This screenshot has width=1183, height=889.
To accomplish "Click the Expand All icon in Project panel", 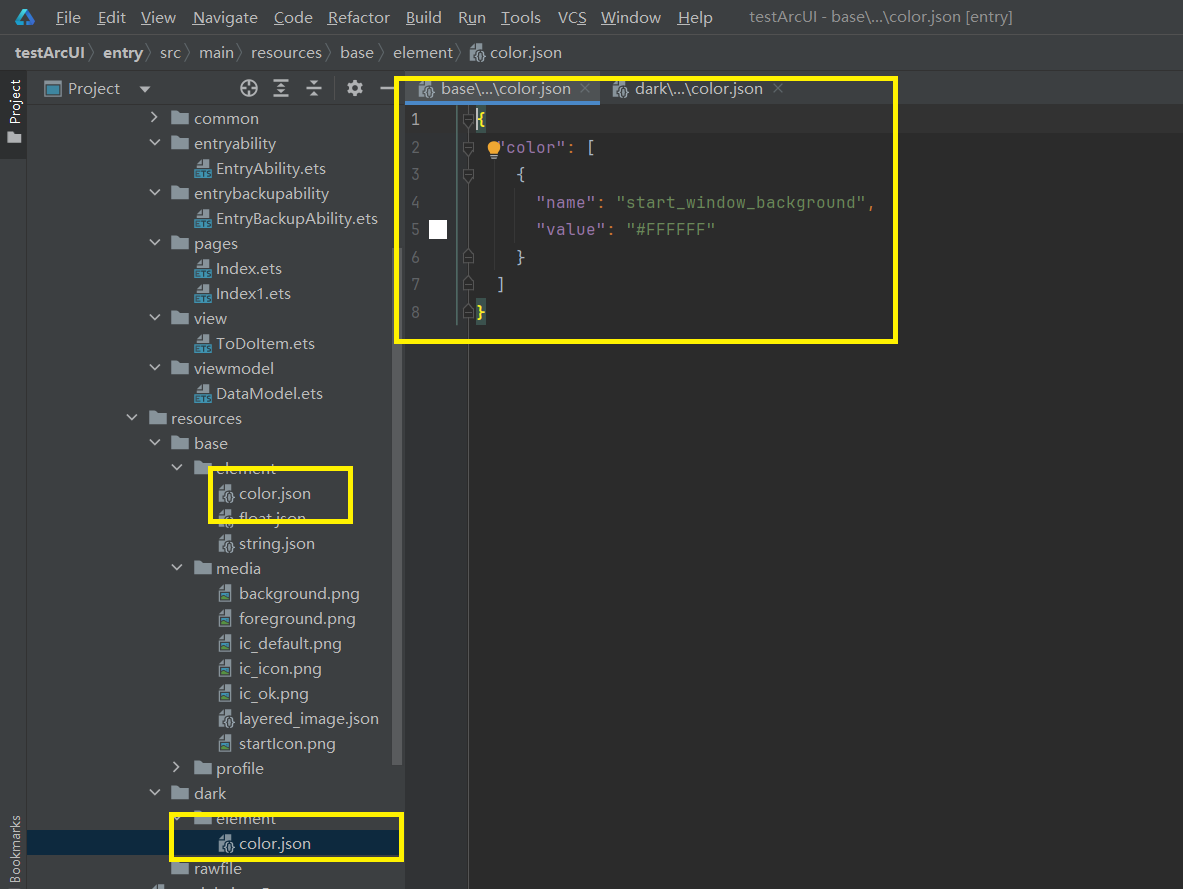I will pos(281,88).
